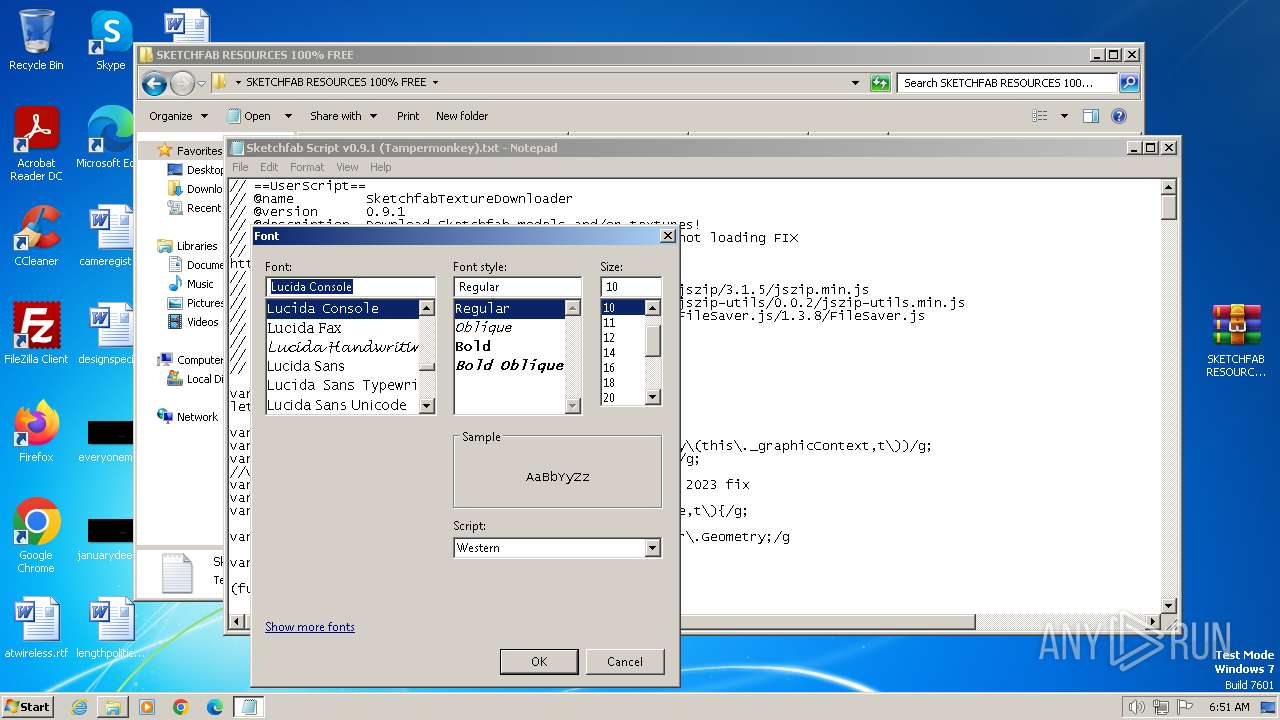
Task: Open Windows Media Player taskbar icon
Action: (147, 707)
